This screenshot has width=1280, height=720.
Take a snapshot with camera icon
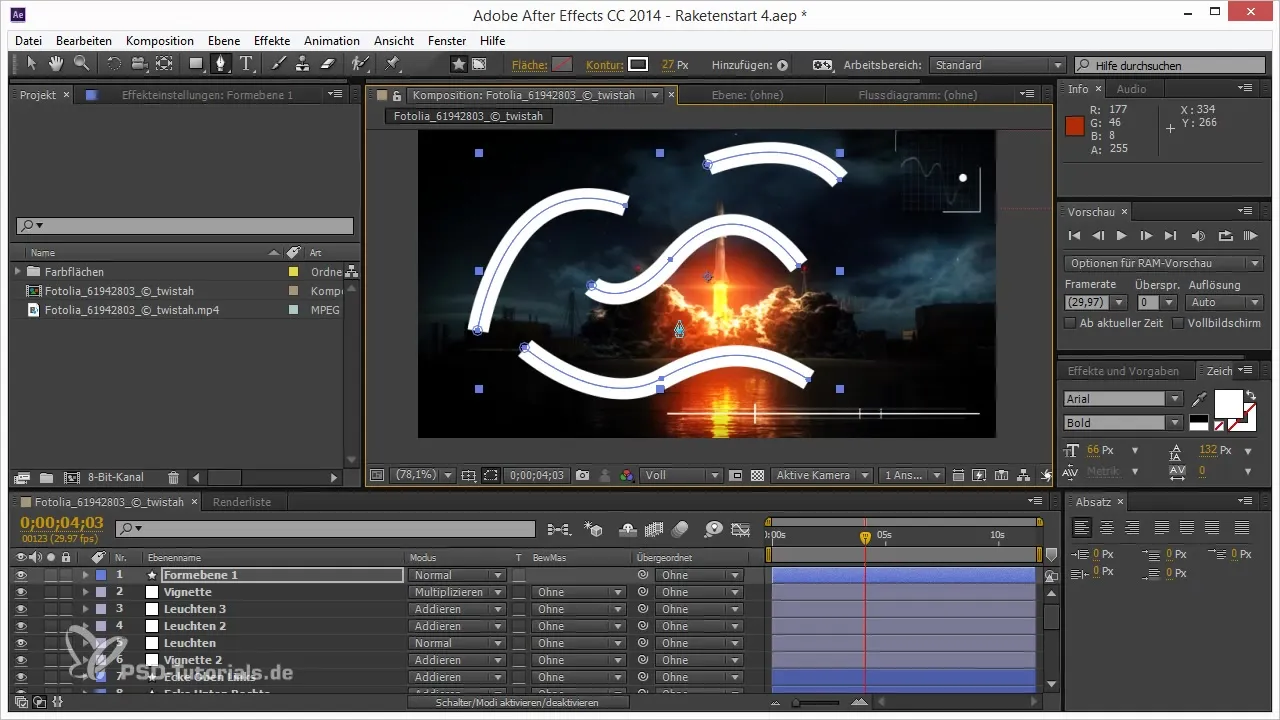[582, 476]
